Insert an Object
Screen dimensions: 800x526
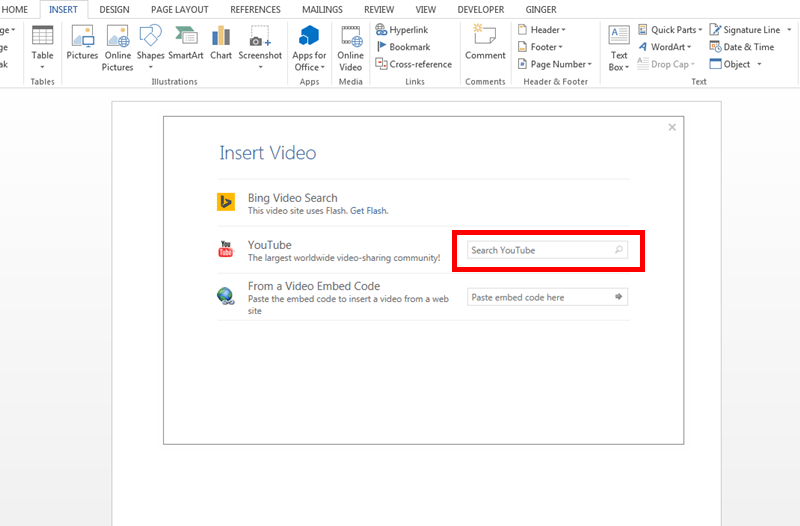[x=731, y=64]
